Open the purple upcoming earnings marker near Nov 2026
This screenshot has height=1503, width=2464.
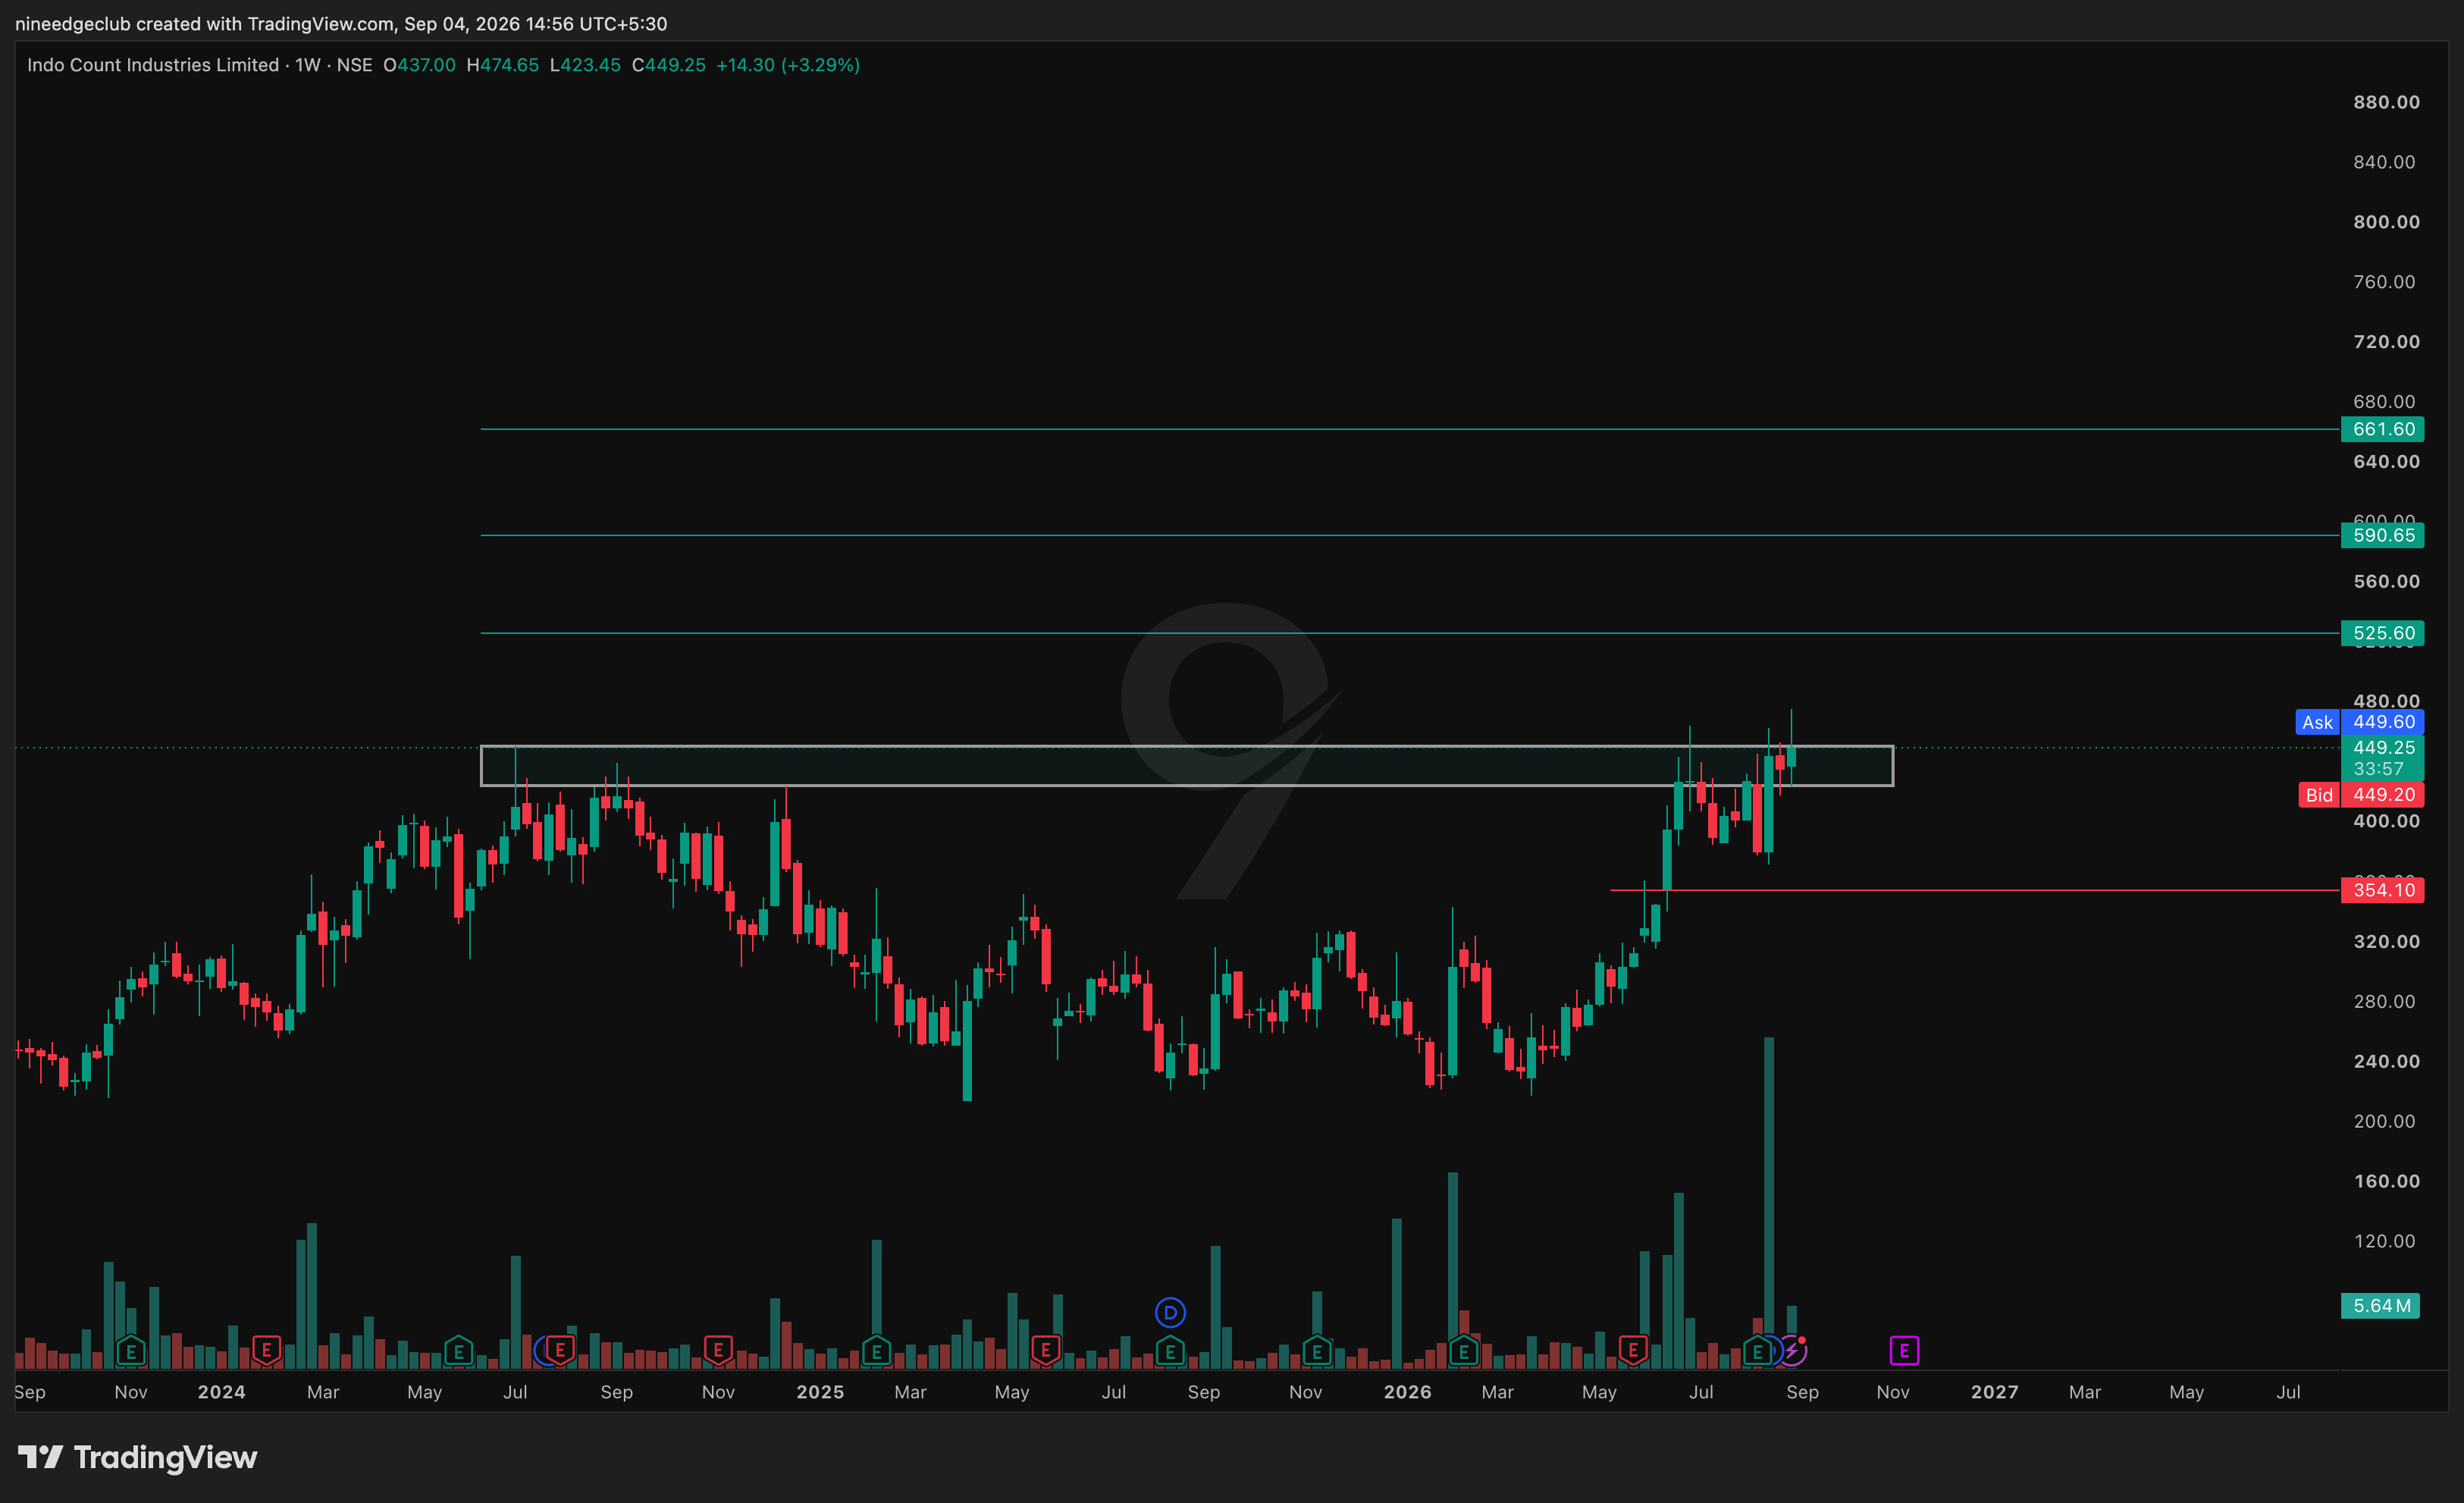(x=1904, y=1351)
